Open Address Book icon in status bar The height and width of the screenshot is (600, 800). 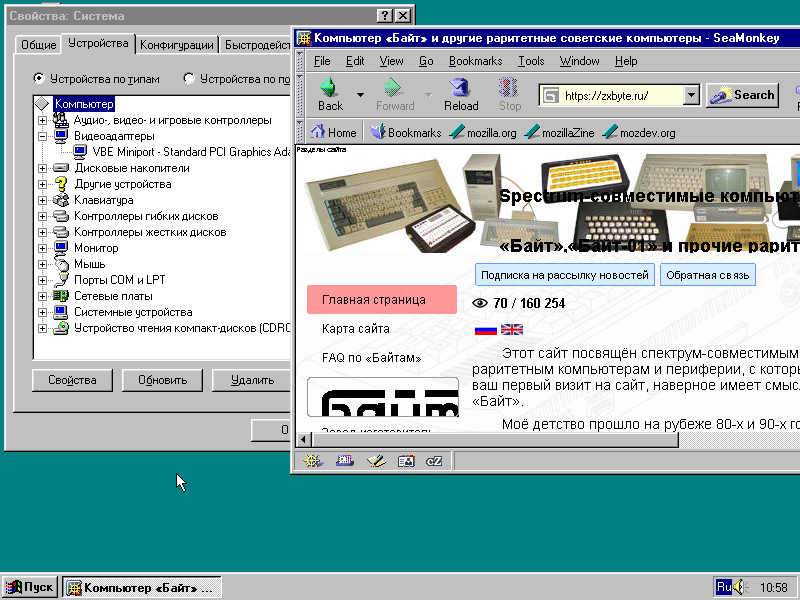406,461
